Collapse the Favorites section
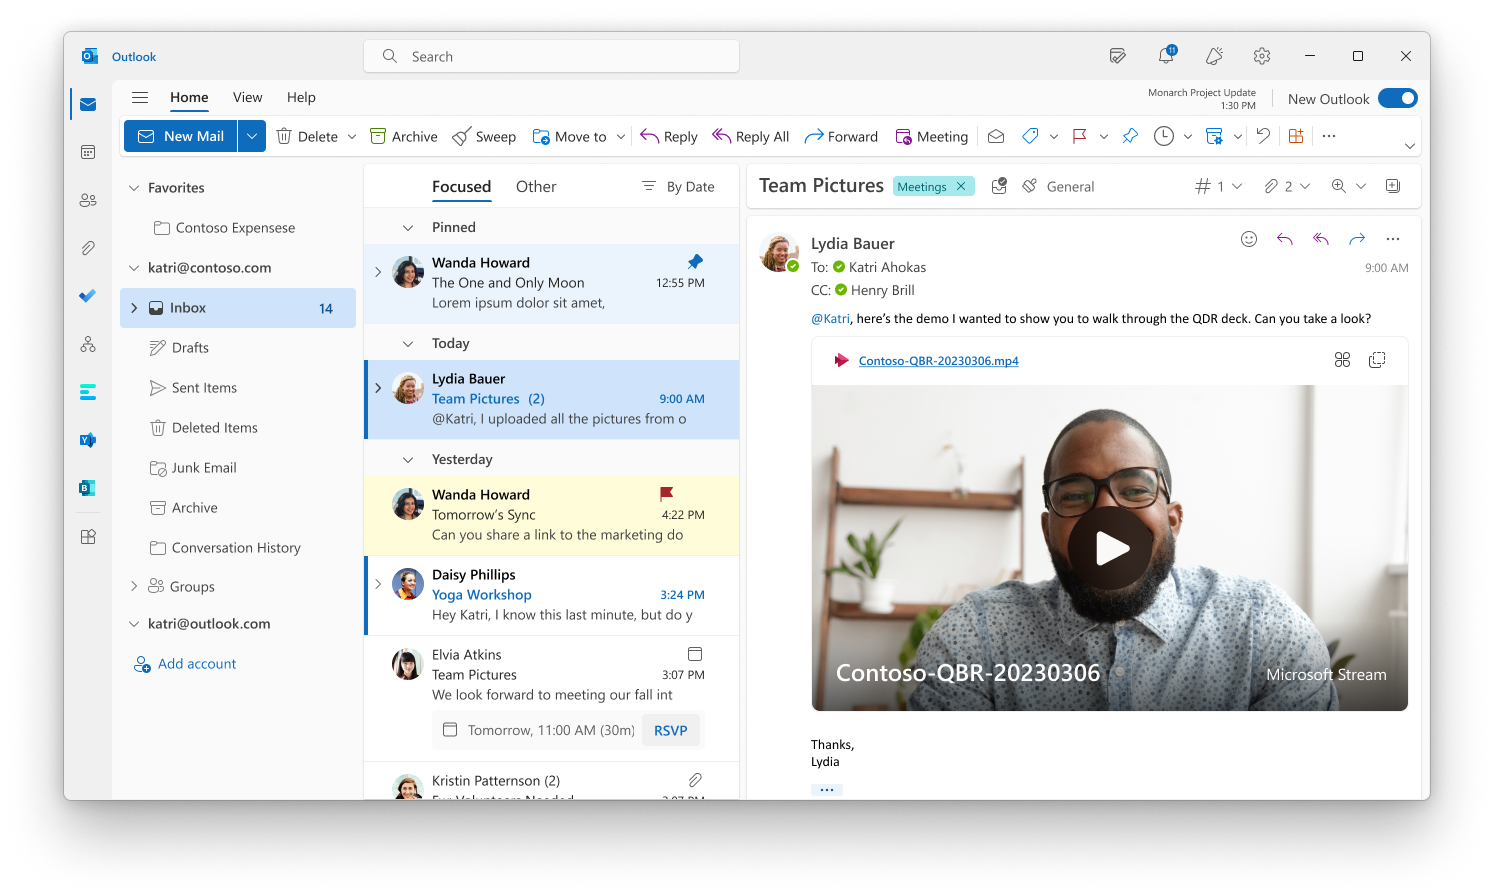1494x896 pixels. coord(134,187)
